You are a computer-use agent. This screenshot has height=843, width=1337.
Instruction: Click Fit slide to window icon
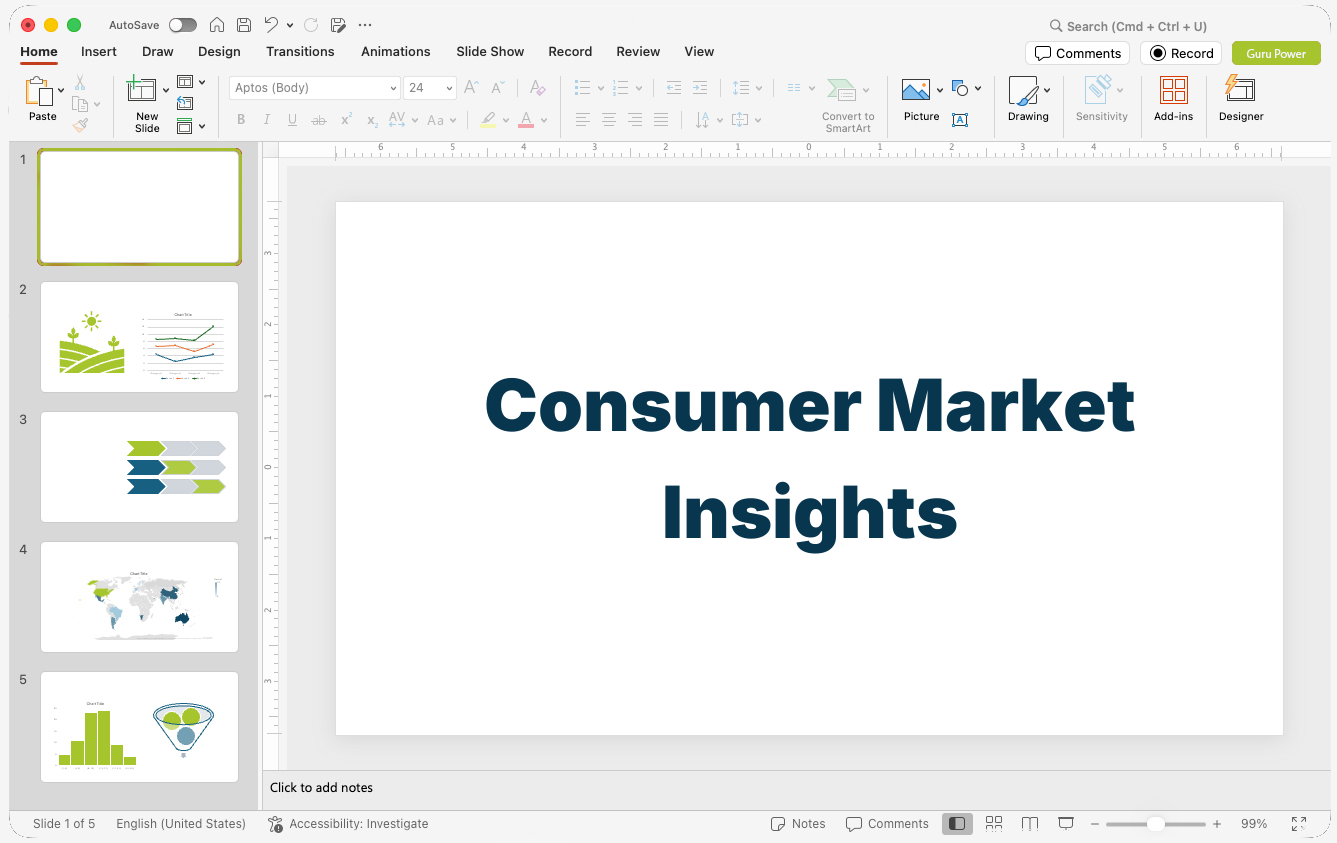[1298, 824]
